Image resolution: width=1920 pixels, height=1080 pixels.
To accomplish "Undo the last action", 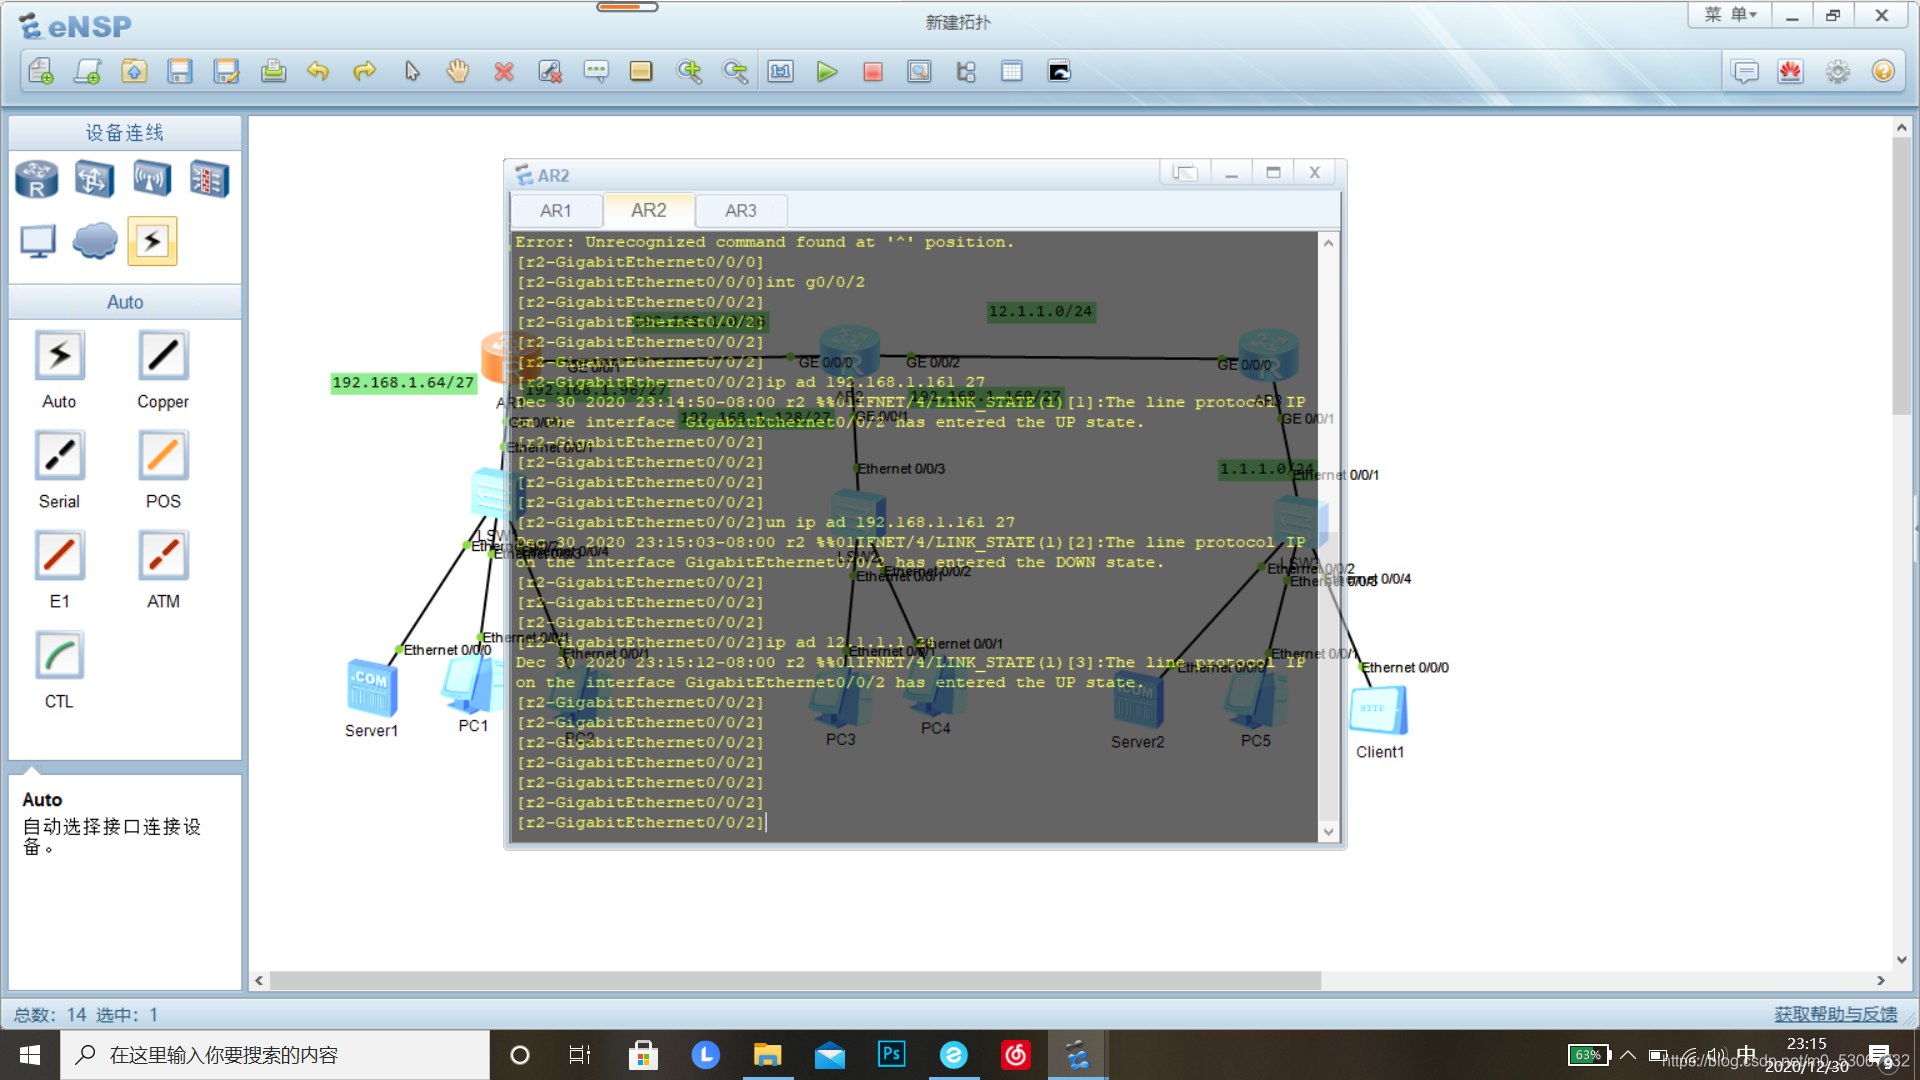I will click(318, 71).
